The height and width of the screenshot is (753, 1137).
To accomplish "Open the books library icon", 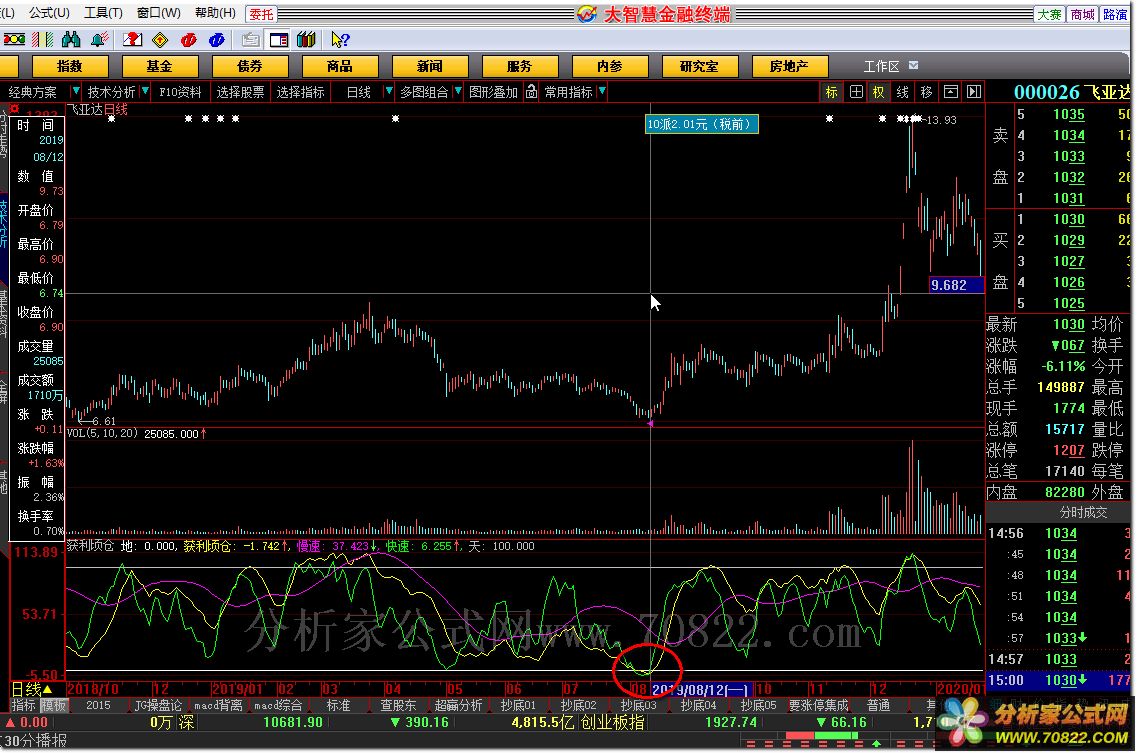I will coord(306,40).
